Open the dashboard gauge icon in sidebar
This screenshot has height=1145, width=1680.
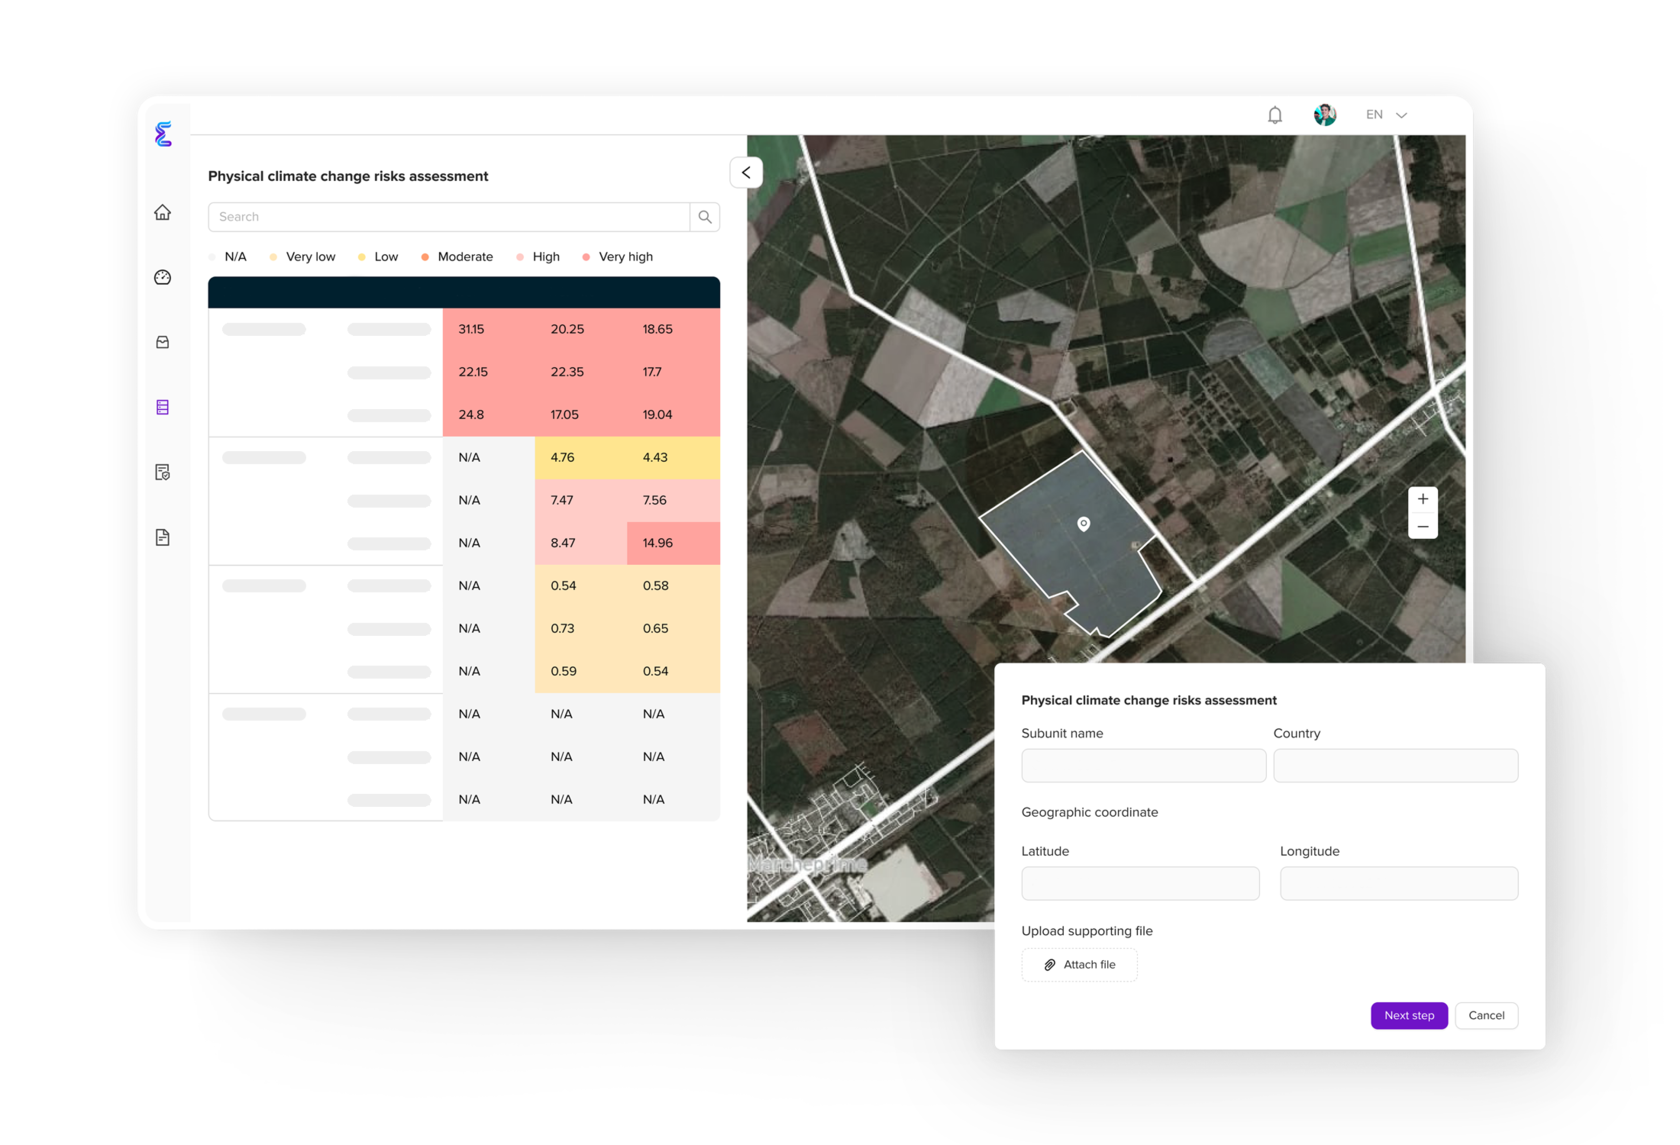[163, 277]
